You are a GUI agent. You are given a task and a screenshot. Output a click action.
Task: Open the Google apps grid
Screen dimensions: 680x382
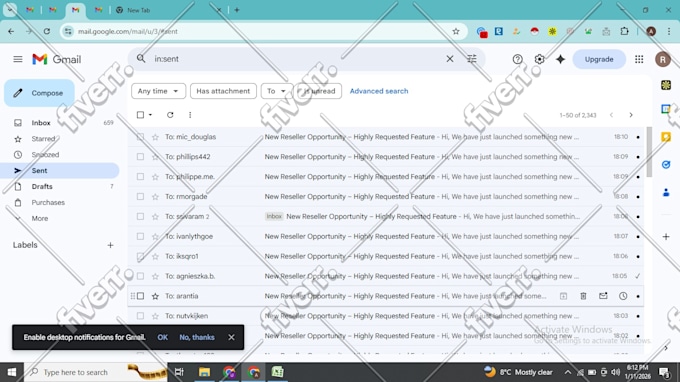639,59
